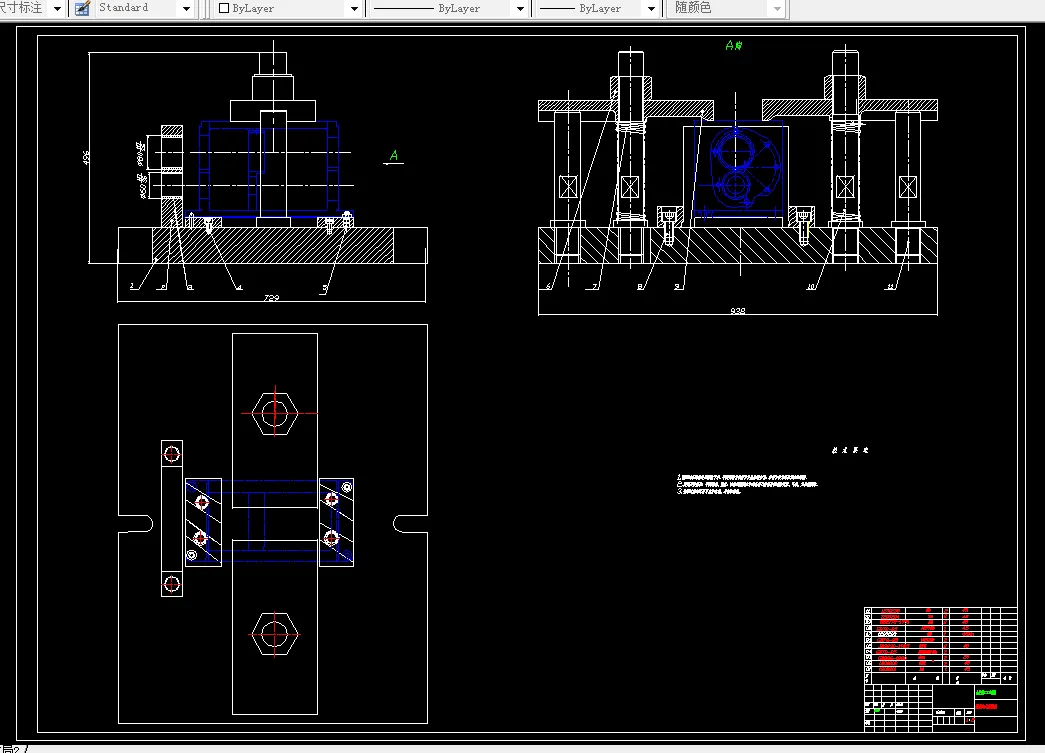Viewport: 1045px width, 753px height.
Task: Click the white ByLayer color swatch box
Action: pyautogui.click(x=224, y=9)
